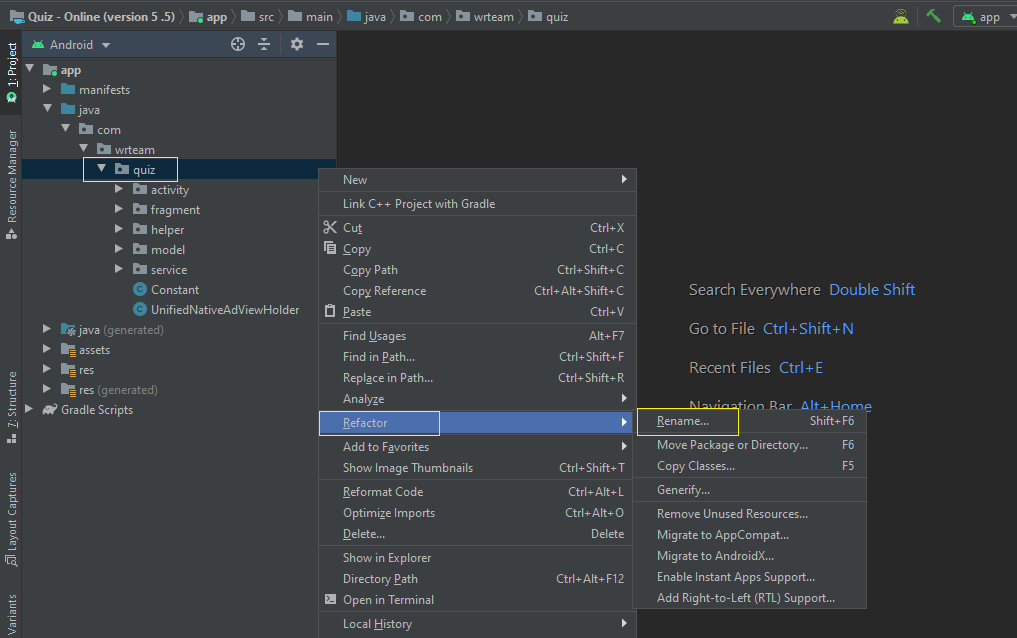Image resolution: width=1017 pixels, height=638 pixels.
Task: Choose Copy Path menu item
Action: [x=477, y=270]
